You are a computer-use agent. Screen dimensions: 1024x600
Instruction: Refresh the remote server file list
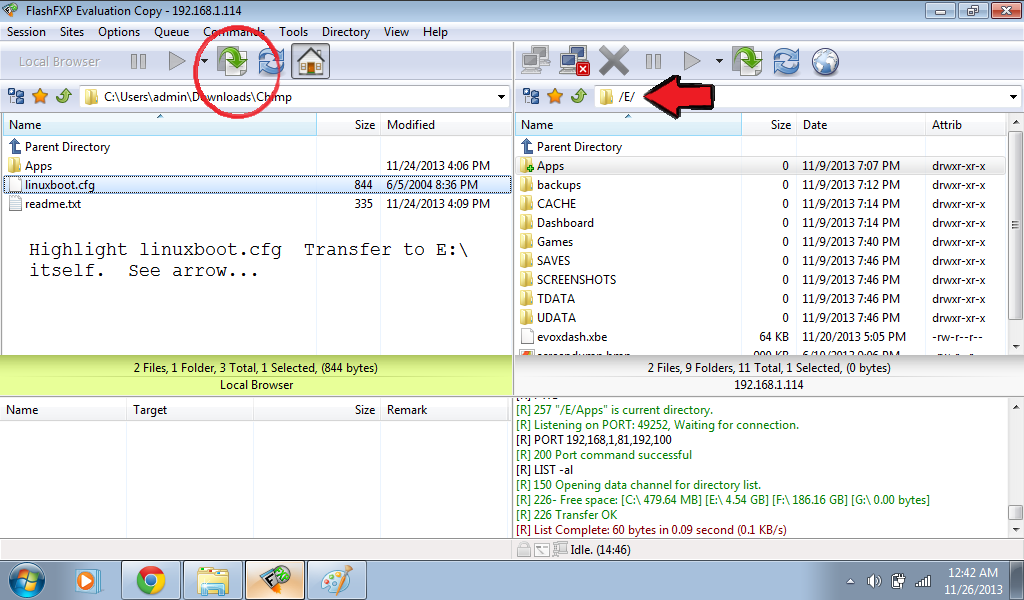click(786, 61)
